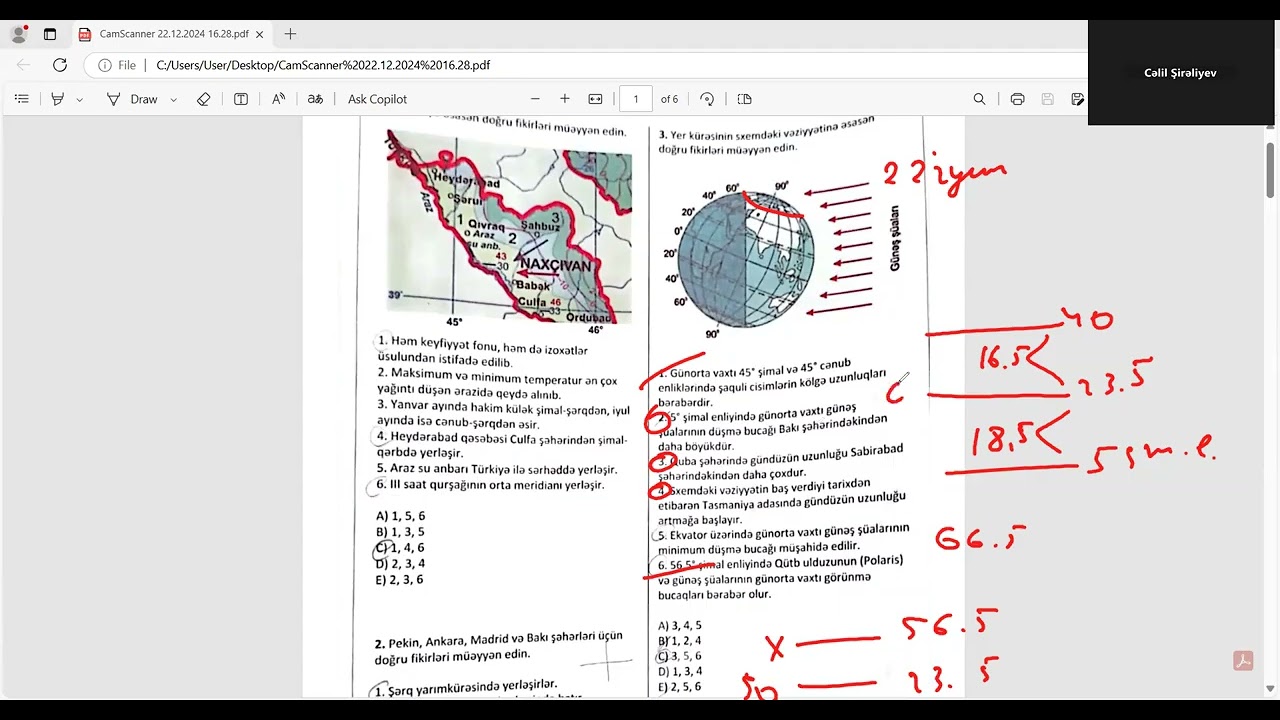This screenshot has height=720, width=1280.
Task: Print the PDF document
Action: (1017, 99)
